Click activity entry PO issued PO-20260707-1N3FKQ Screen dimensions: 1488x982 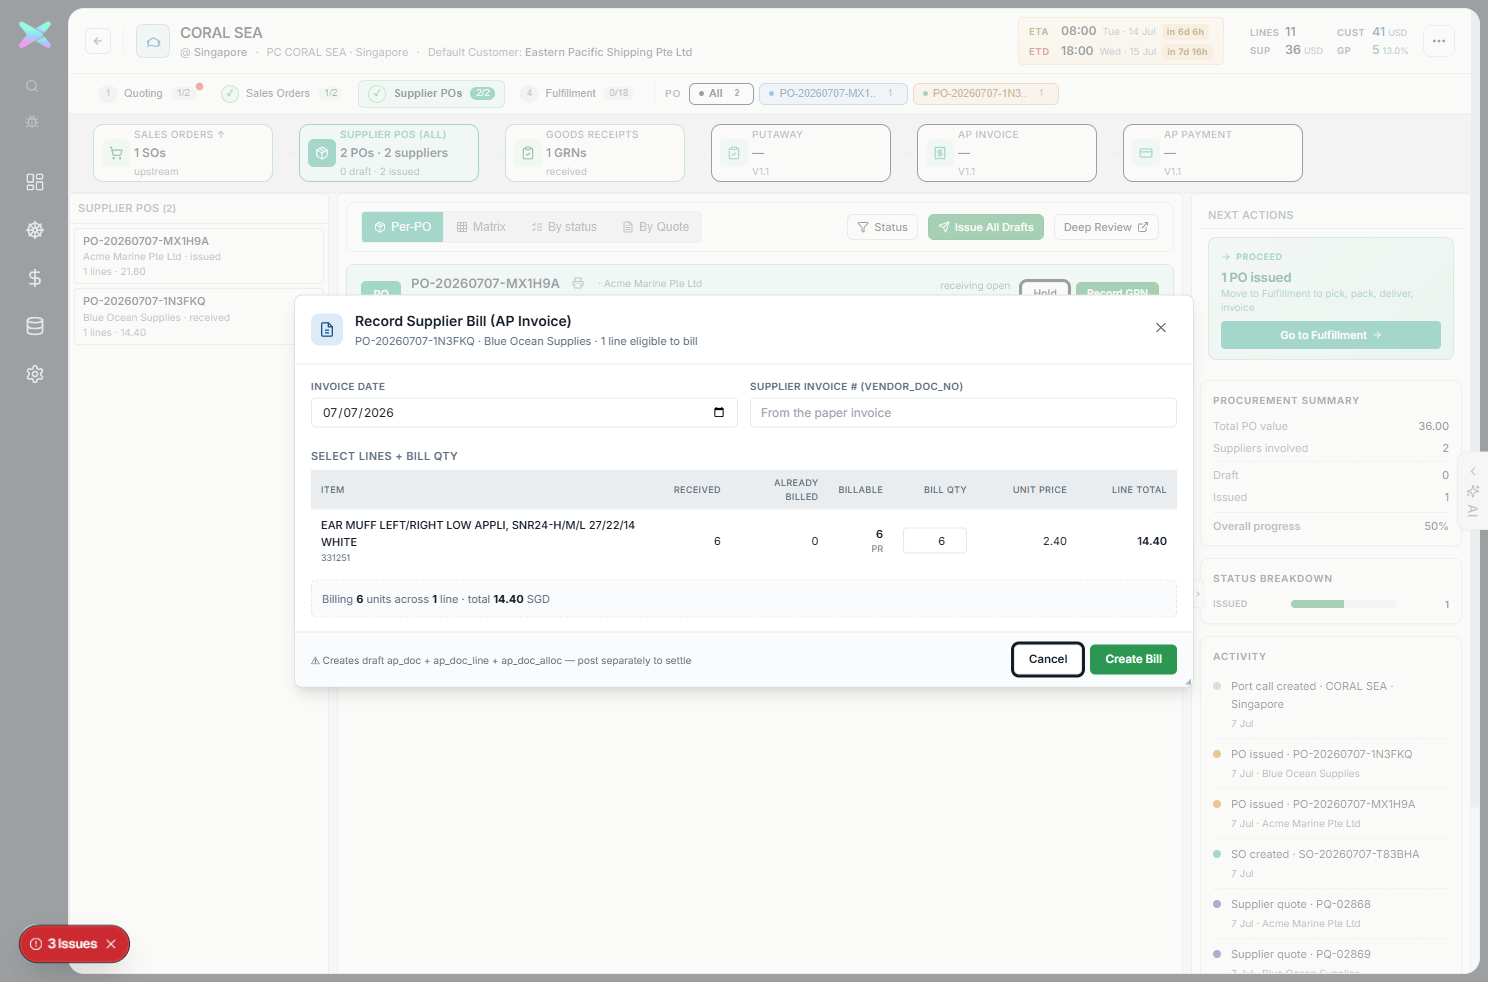(x=1329, y=763)
